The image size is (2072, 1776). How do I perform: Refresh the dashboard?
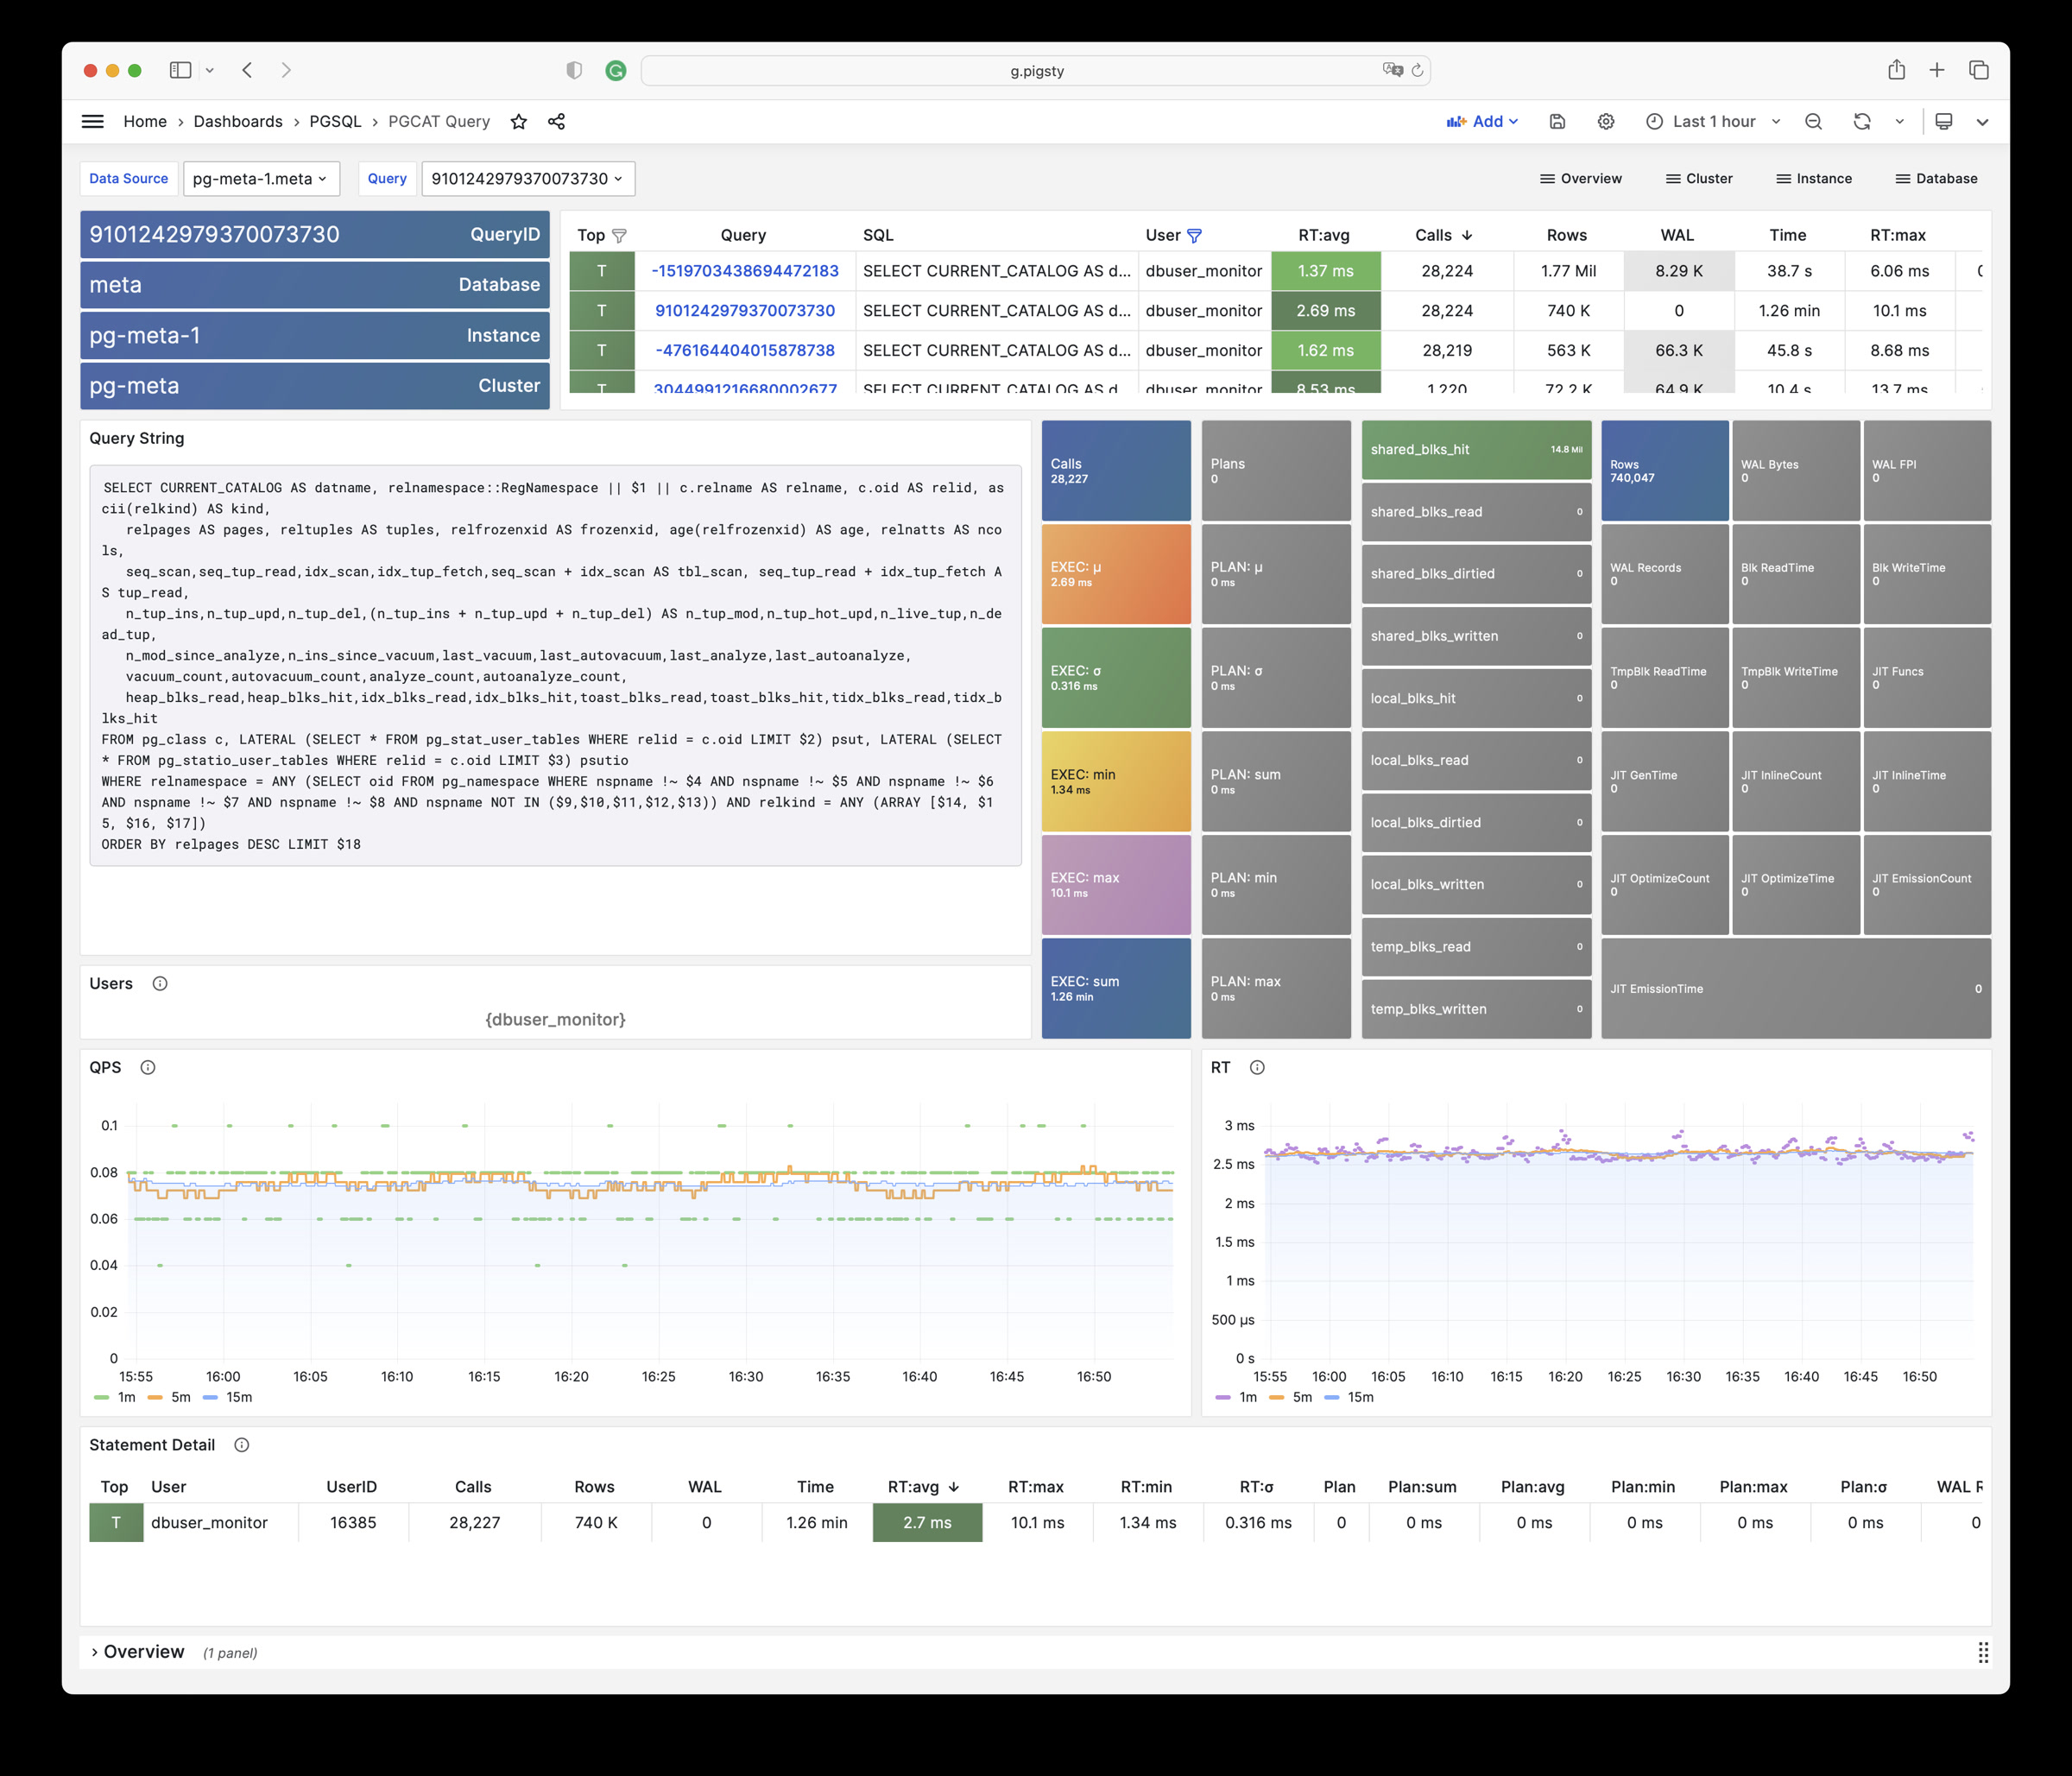(1861, 122)
